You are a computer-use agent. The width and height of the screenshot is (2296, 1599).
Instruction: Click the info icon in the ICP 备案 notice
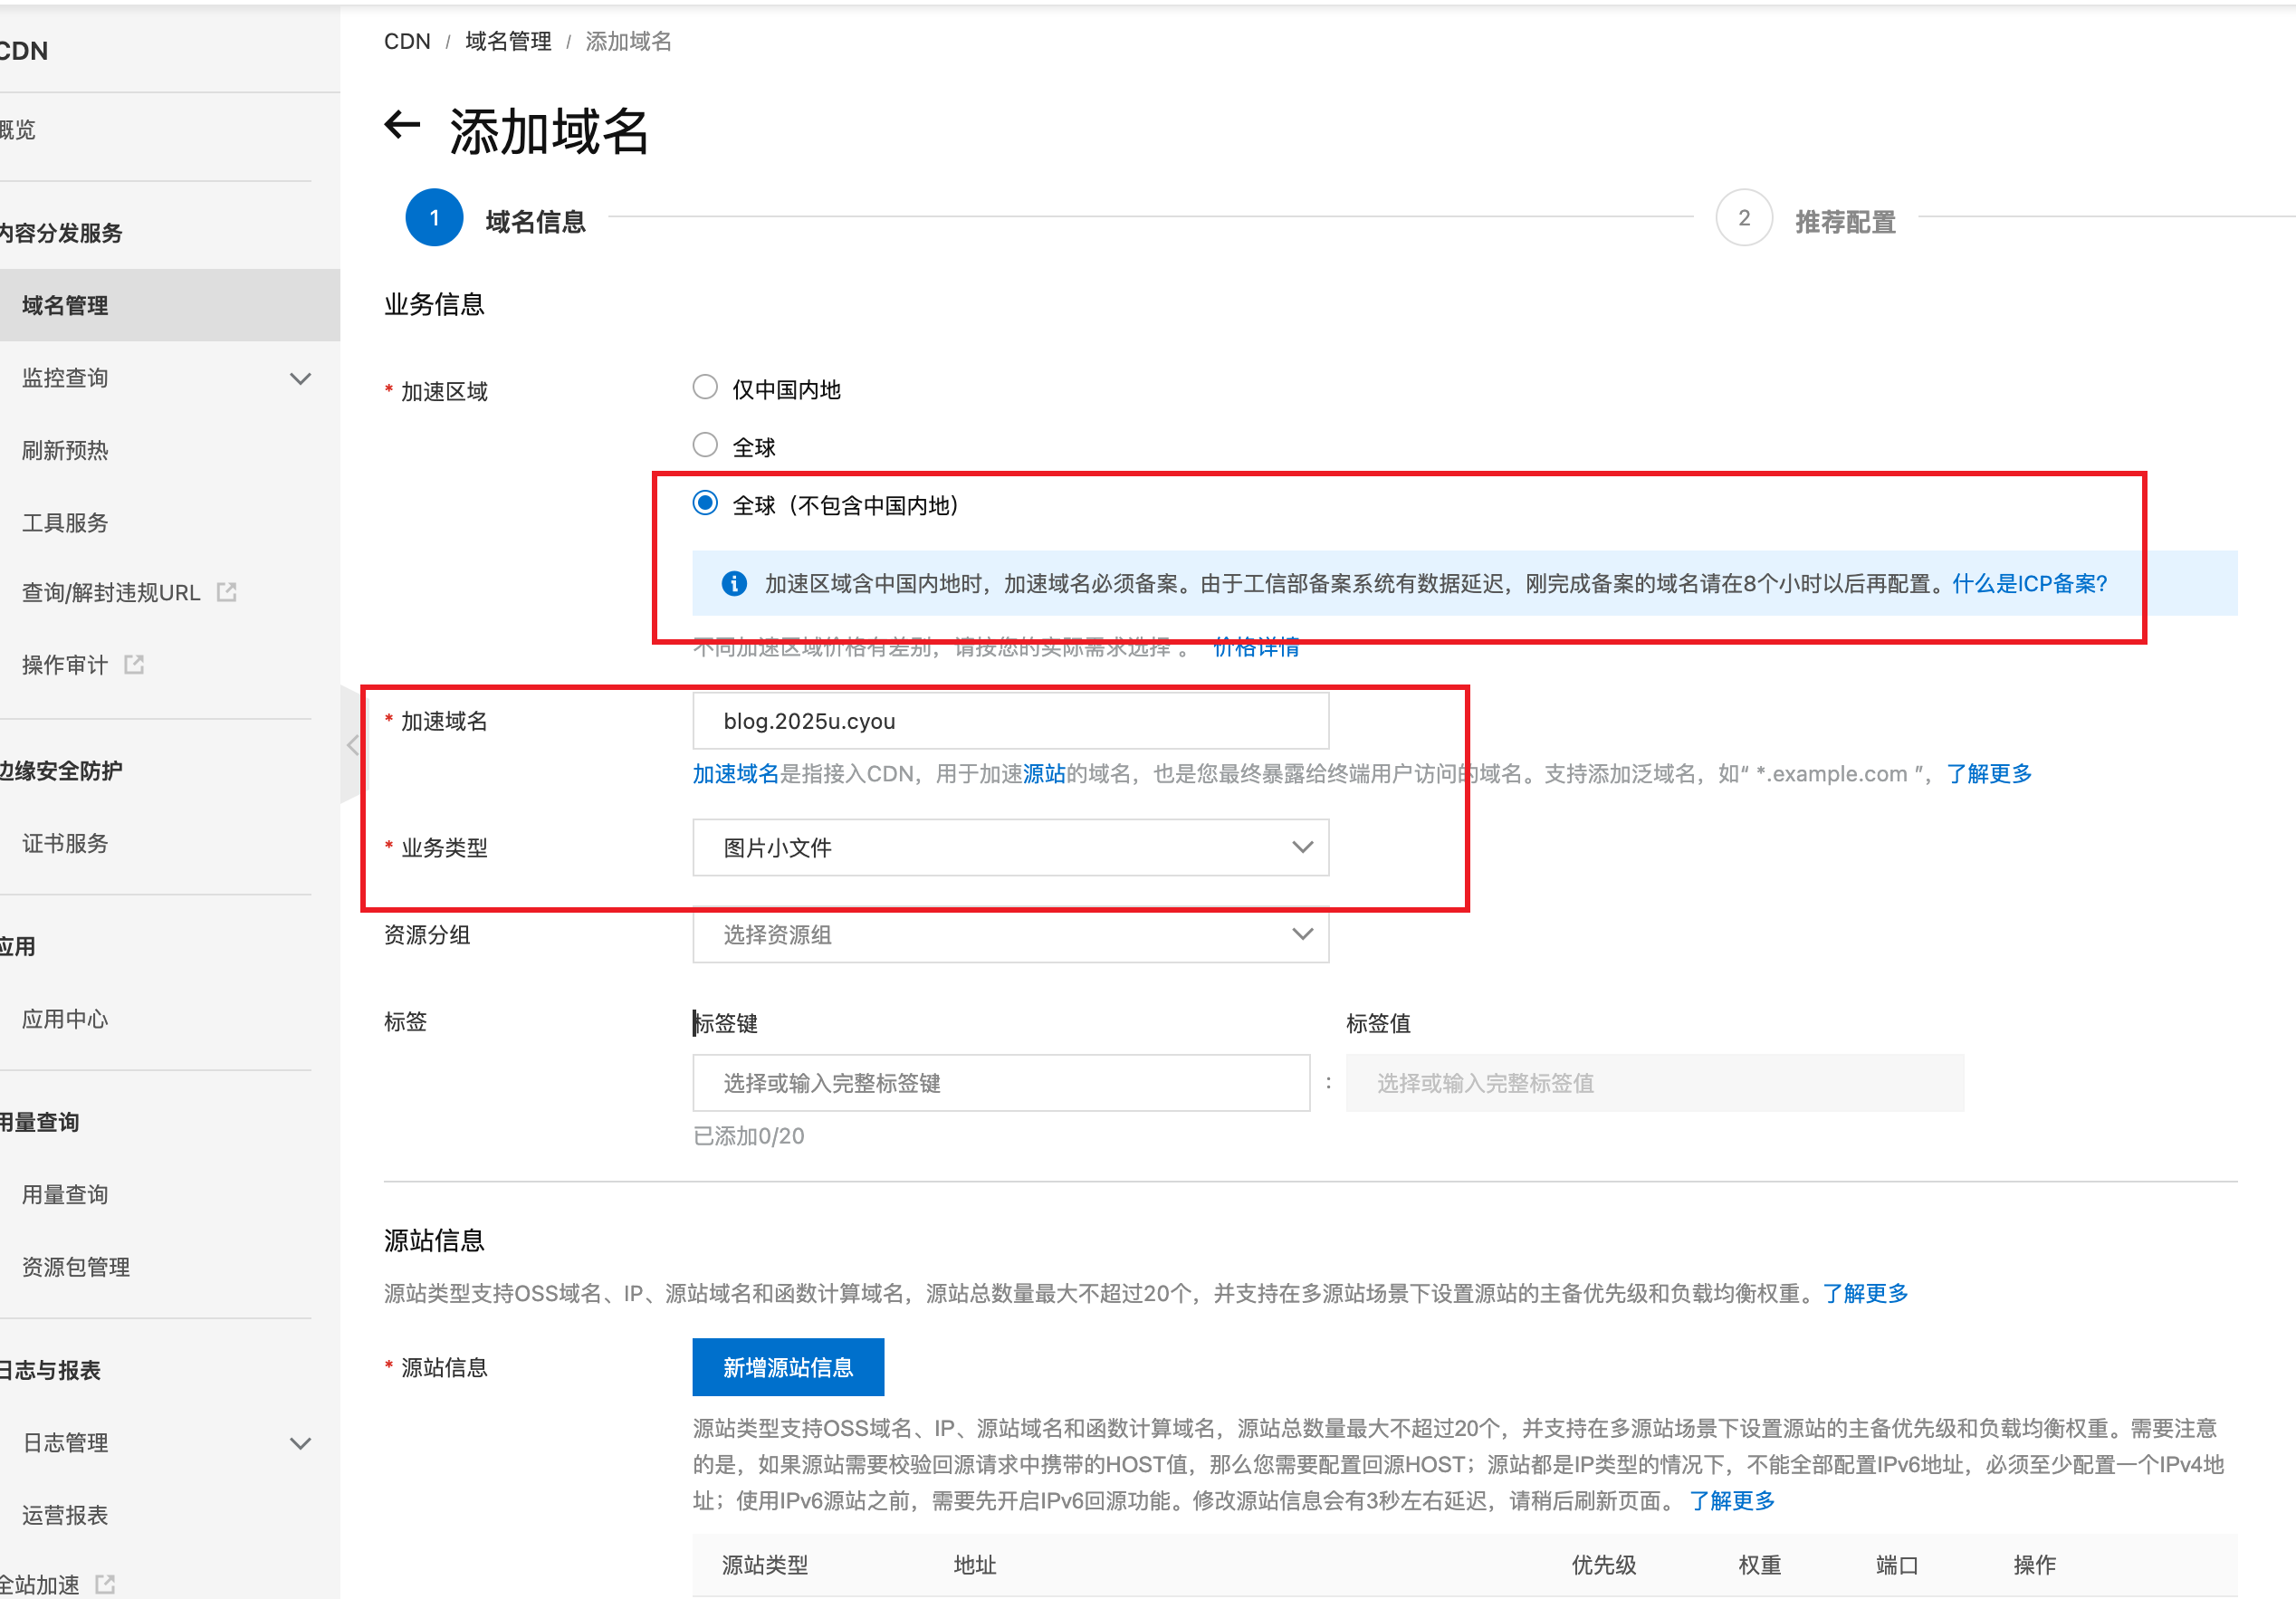tap(733, 583)
